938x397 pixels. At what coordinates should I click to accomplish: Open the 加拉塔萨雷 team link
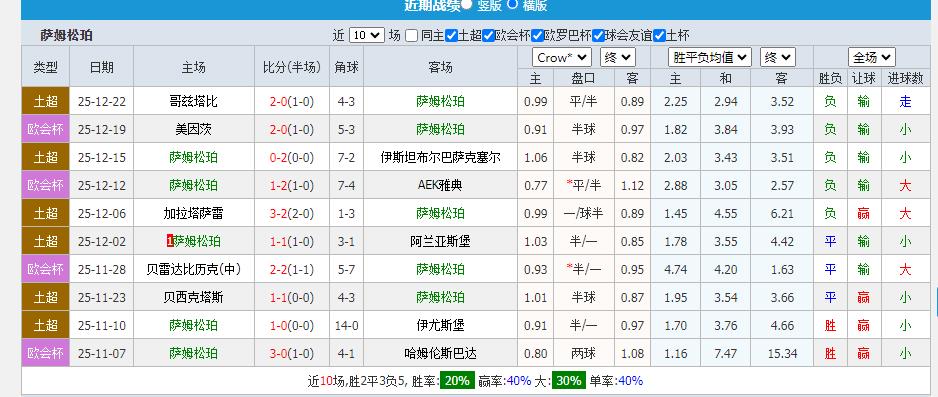193,213
